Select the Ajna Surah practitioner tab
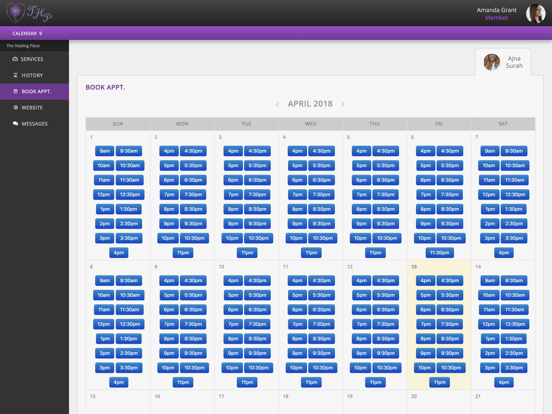This screenshot has width=552, height=414. coord(503,62)
